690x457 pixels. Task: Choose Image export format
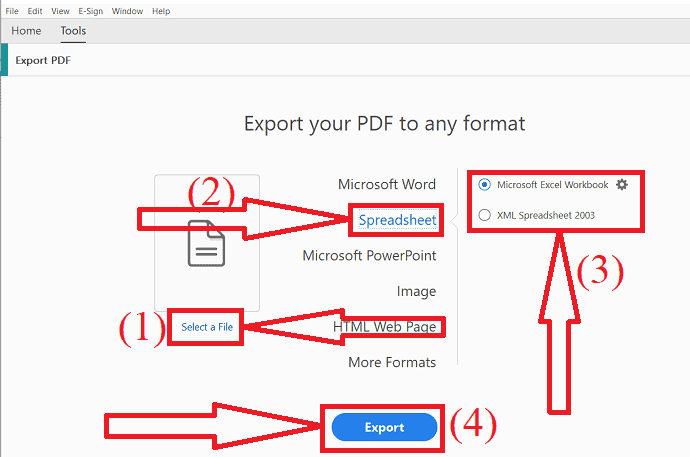tap(416, 291)
